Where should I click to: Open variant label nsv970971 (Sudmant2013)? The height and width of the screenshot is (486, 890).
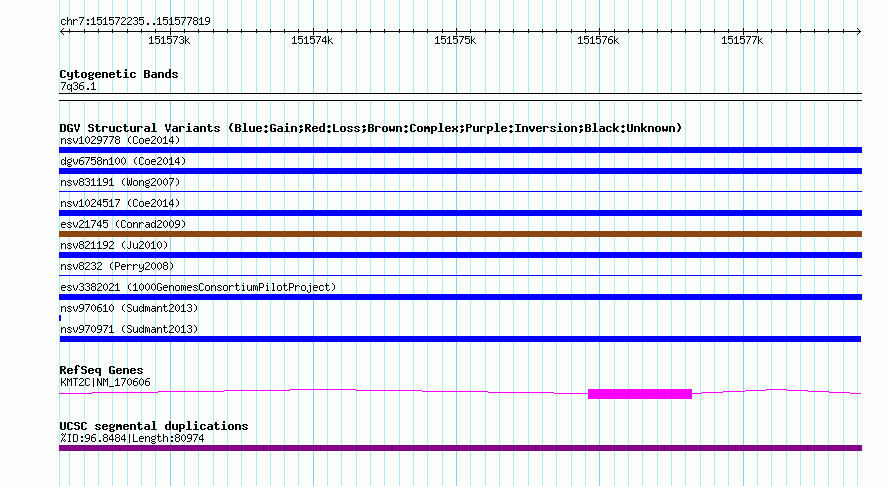coord(129,329)
